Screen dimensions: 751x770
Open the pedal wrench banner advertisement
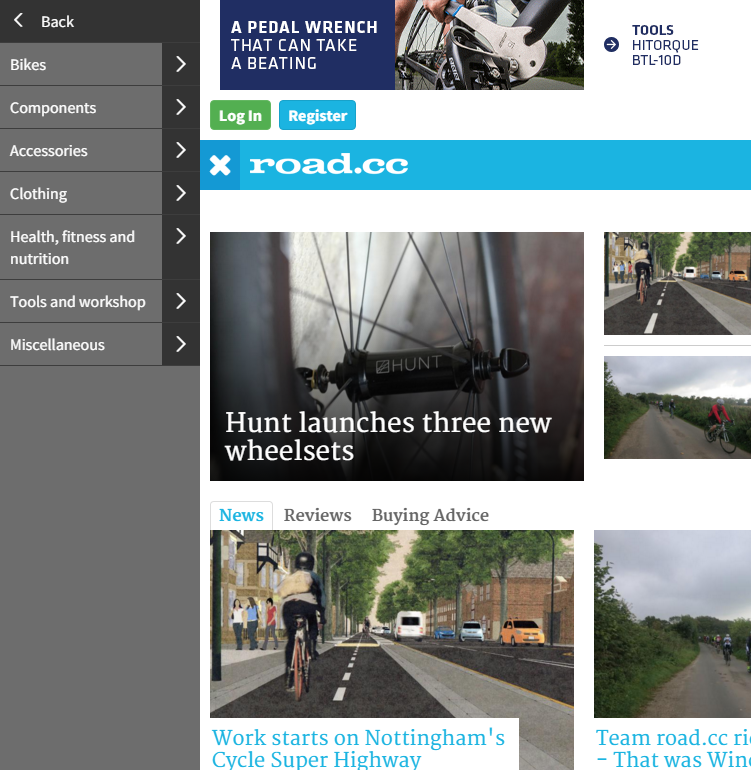[x=402, y=45]
